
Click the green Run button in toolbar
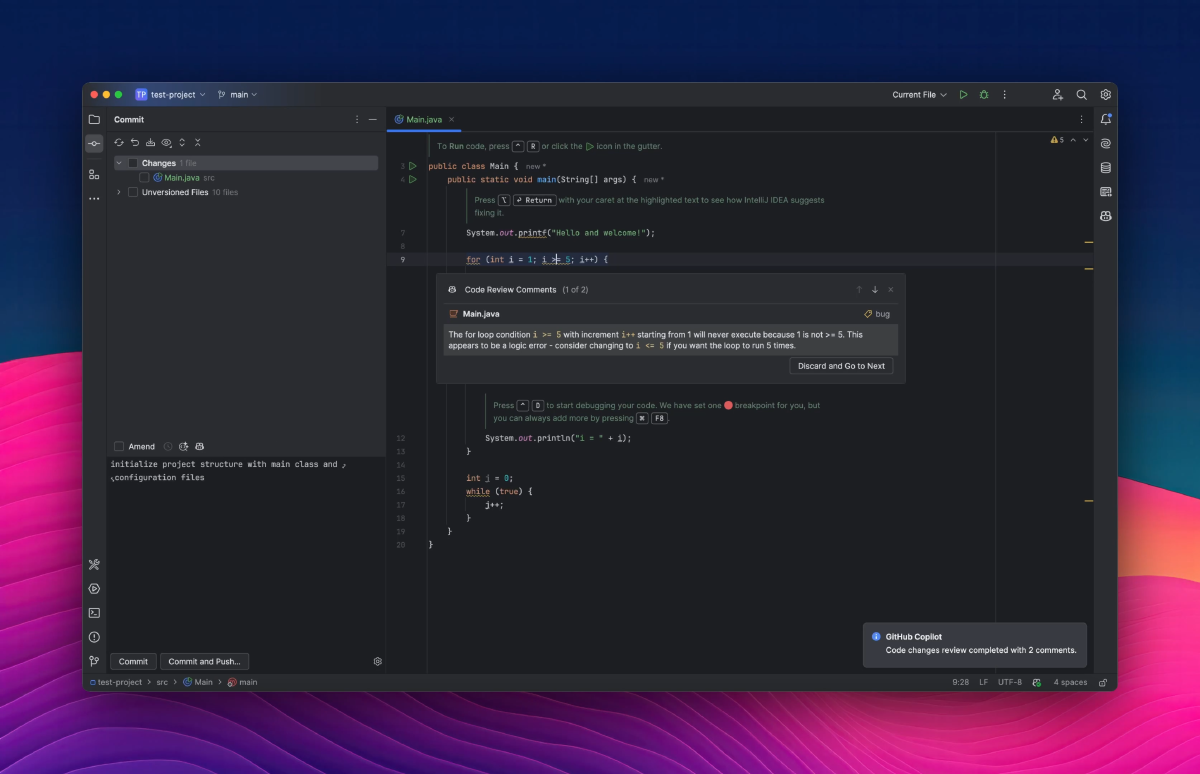[963, 95]
